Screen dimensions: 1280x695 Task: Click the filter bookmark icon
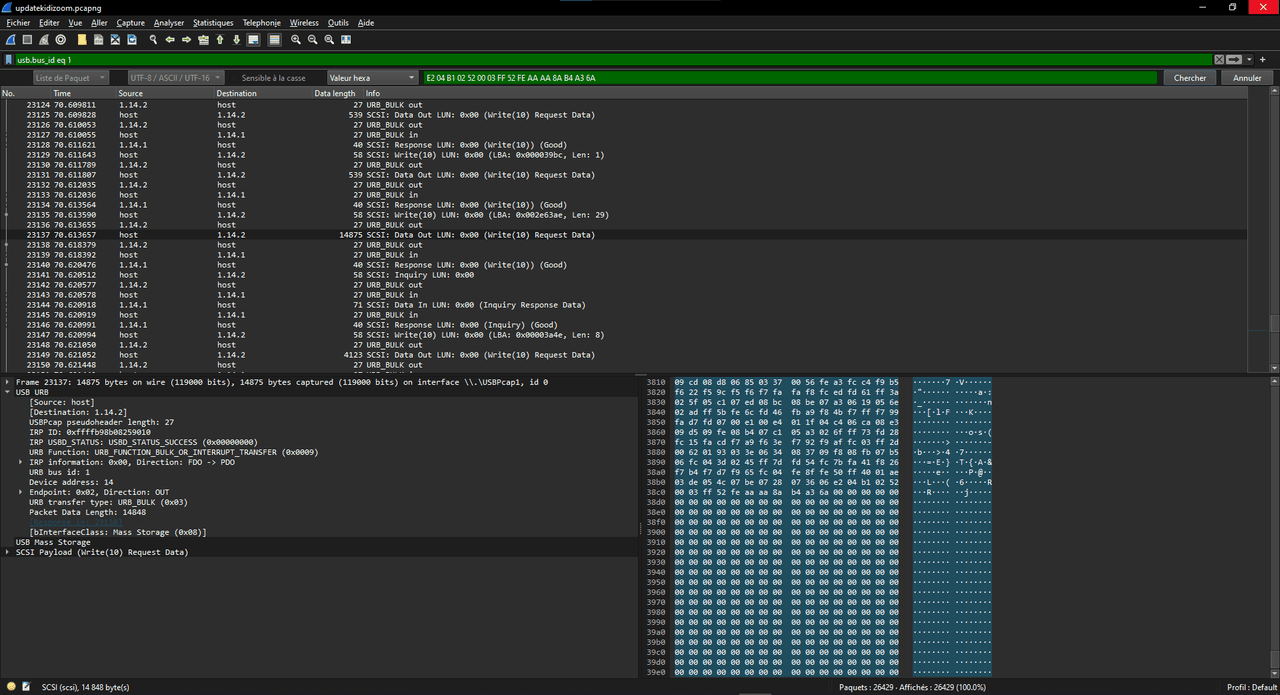(9, 60)
